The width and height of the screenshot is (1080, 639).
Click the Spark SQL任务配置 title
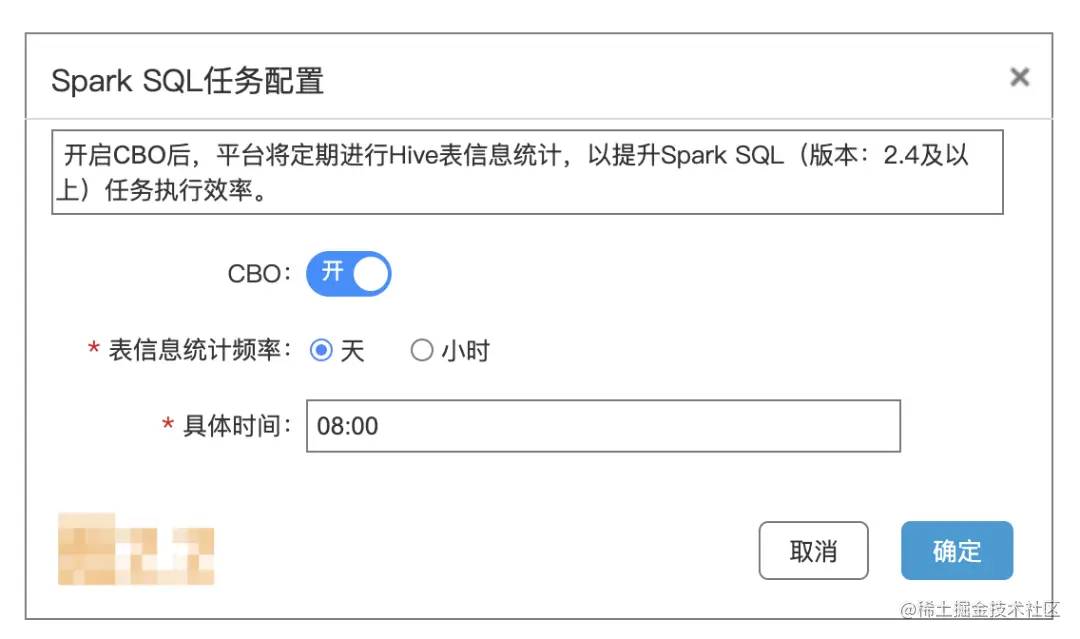[187, 79]
